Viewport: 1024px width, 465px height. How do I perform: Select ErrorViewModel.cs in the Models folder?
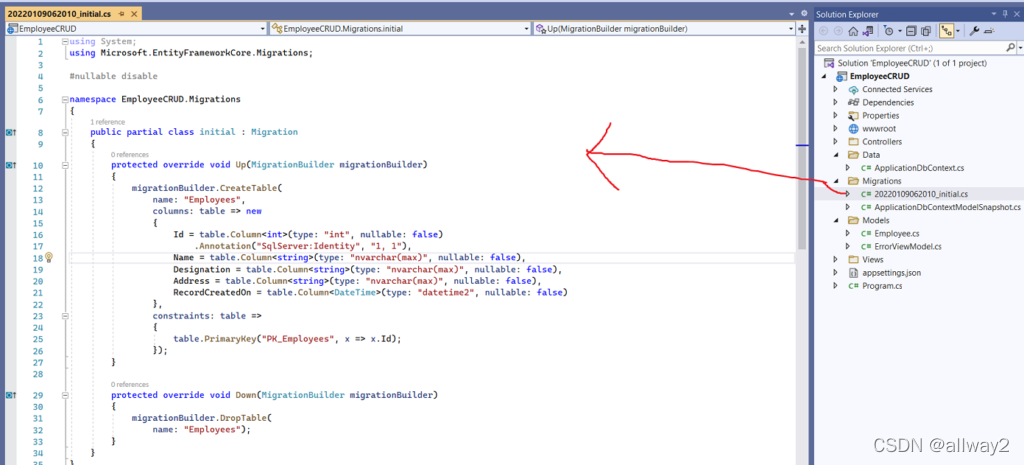pos(908,247)
